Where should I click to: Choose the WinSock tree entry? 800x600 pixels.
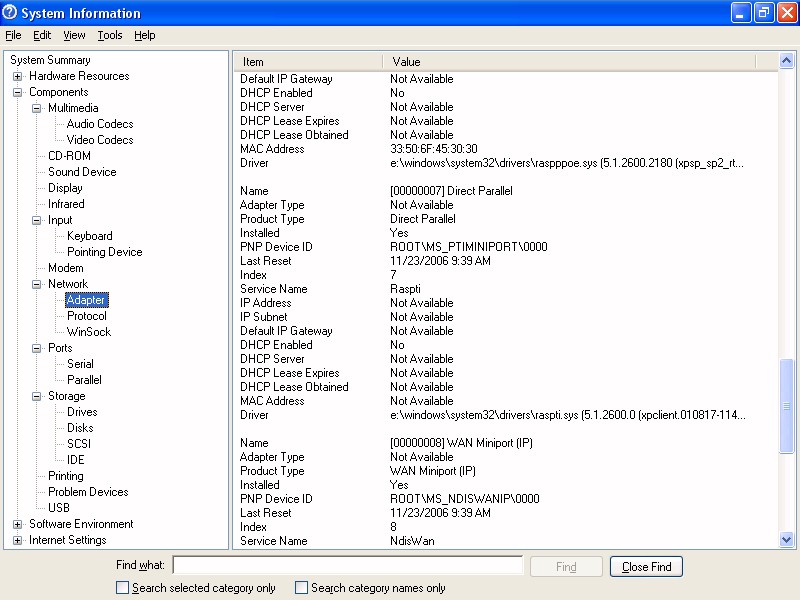click(x=89, y=332)
